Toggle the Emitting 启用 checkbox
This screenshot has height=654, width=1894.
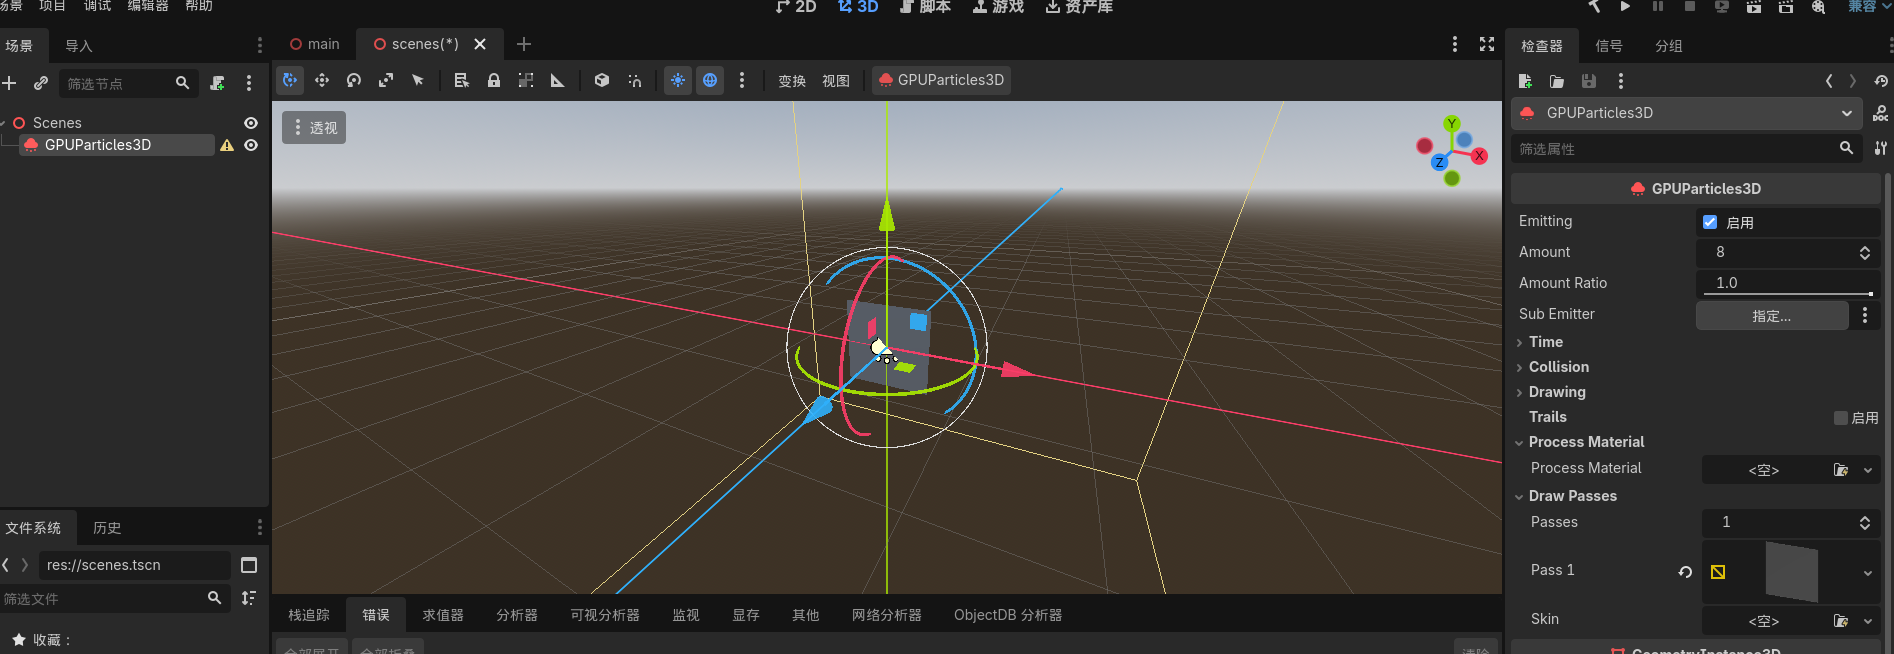coord(1710,222)
